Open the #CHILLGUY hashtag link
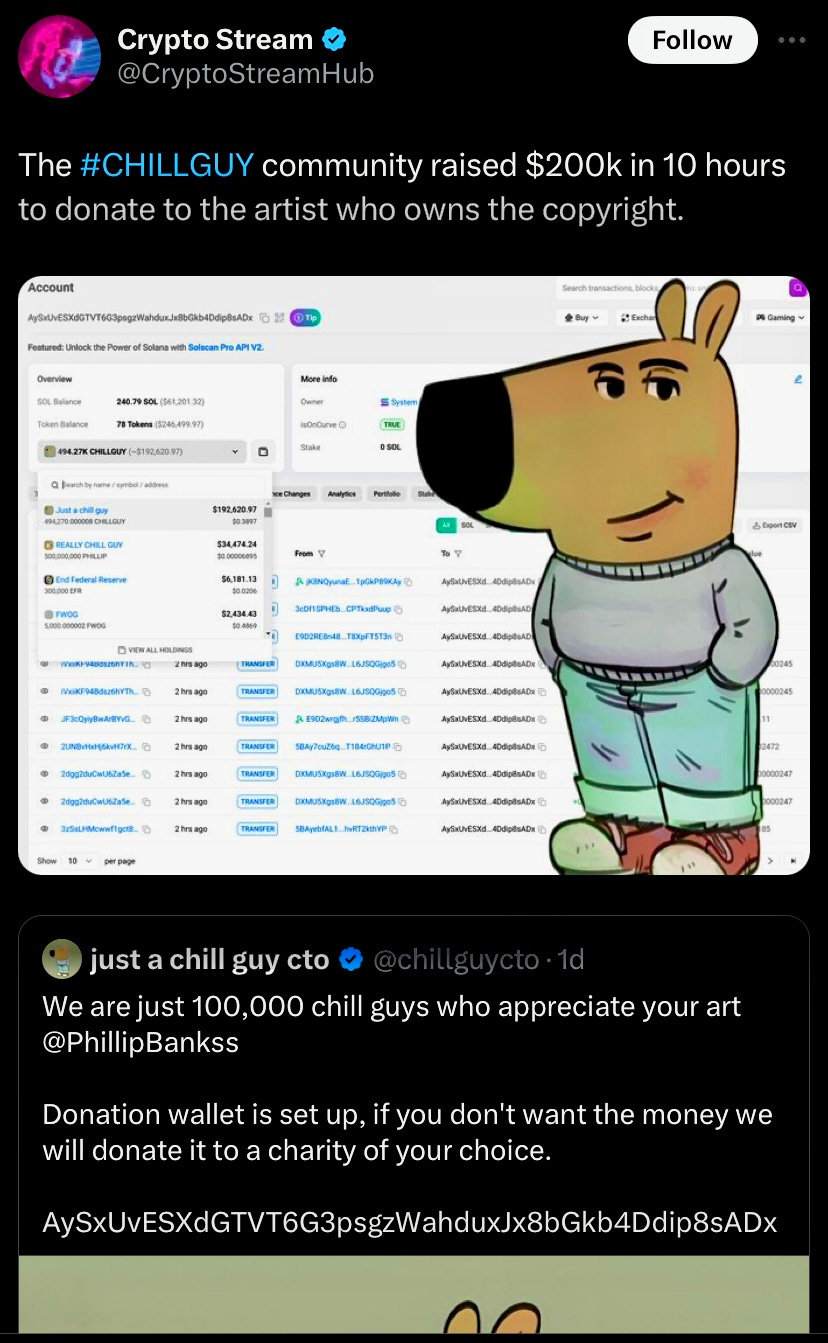The height and width of the screenshot is (1343, 828). 166,165
